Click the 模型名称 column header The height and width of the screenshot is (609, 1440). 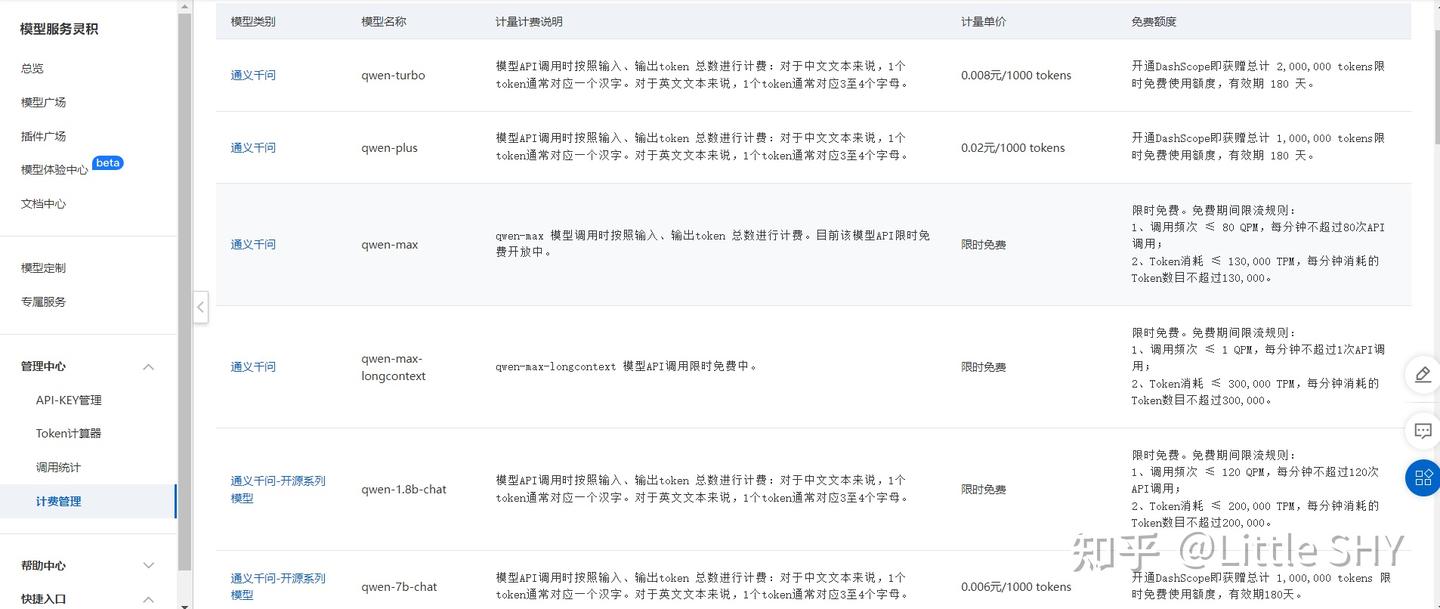click(384, 21)
